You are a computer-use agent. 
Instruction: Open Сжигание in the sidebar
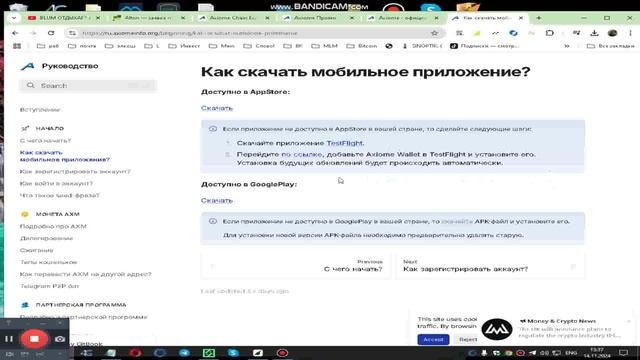pyautogui.click(x=37, y=250)
